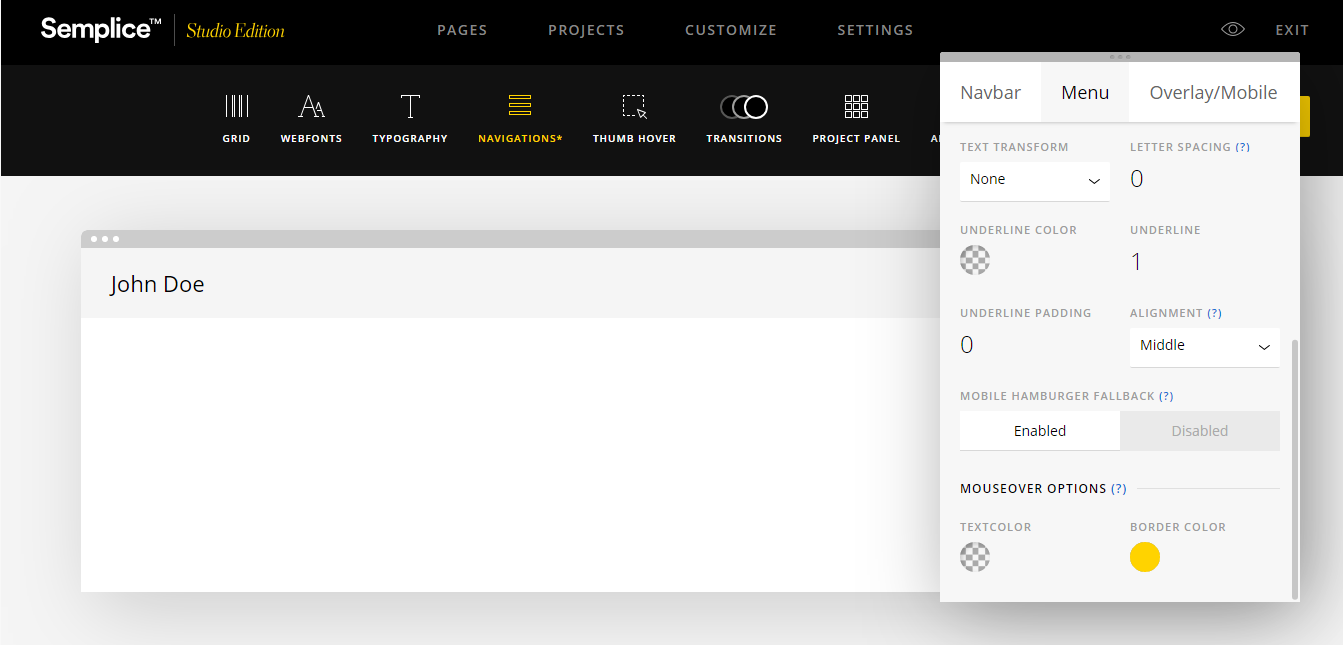The image size is (1343, 645).
Task: Open the Alignment dropdown set to Middle
Action: (x=1204, y=346)
